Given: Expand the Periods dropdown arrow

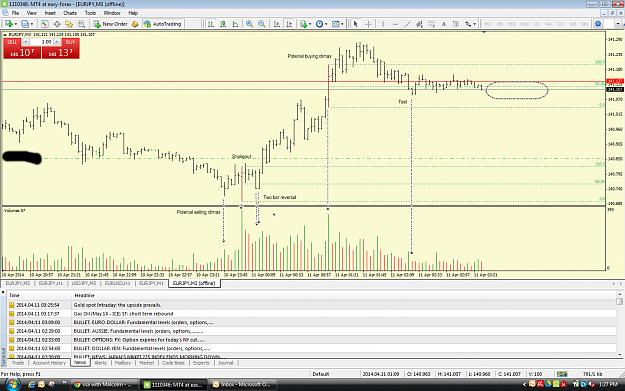Looking at the screenshot, I should pos(326,24).
